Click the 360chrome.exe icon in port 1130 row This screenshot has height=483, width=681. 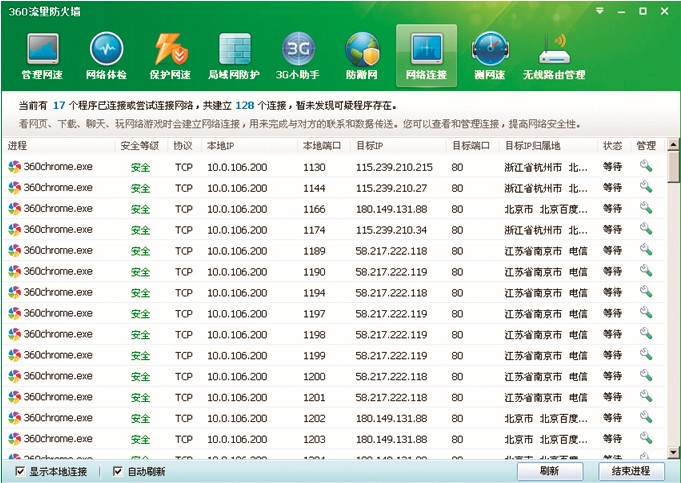coord(14,166)
